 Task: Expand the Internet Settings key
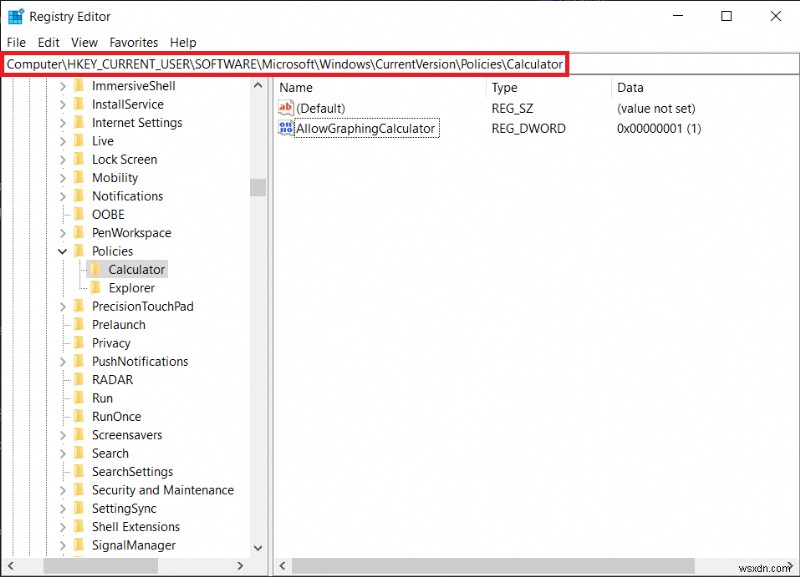[x=63, y=123]
